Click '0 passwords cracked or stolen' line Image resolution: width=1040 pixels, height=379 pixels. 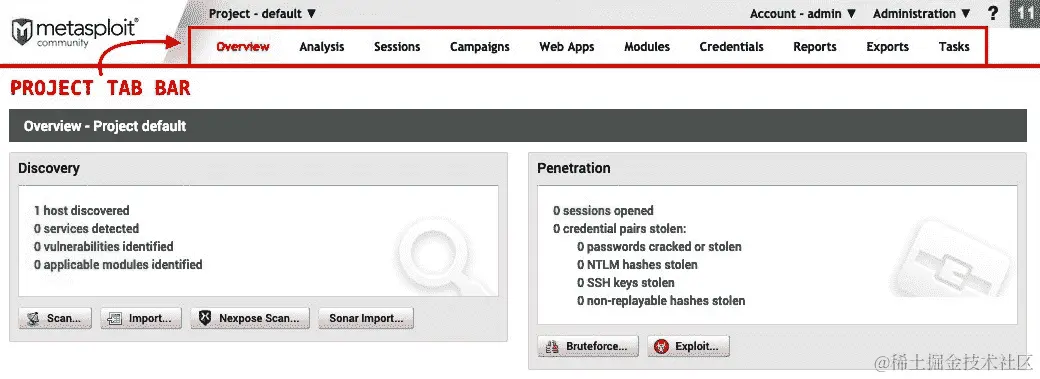[659, 246]
